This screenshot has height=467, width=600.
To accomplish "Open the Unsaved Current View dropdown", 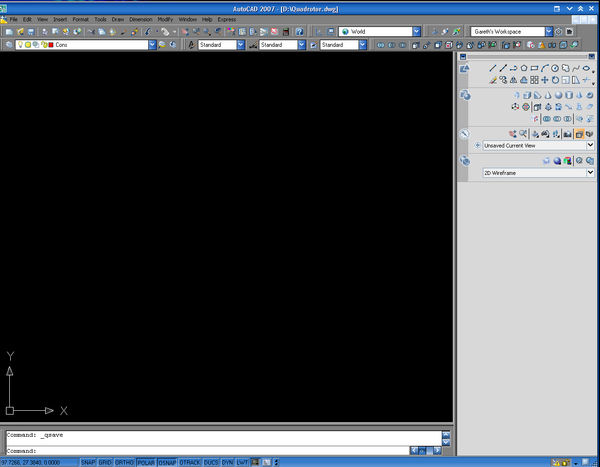I will pyautogui.click(x=538, y=145).
